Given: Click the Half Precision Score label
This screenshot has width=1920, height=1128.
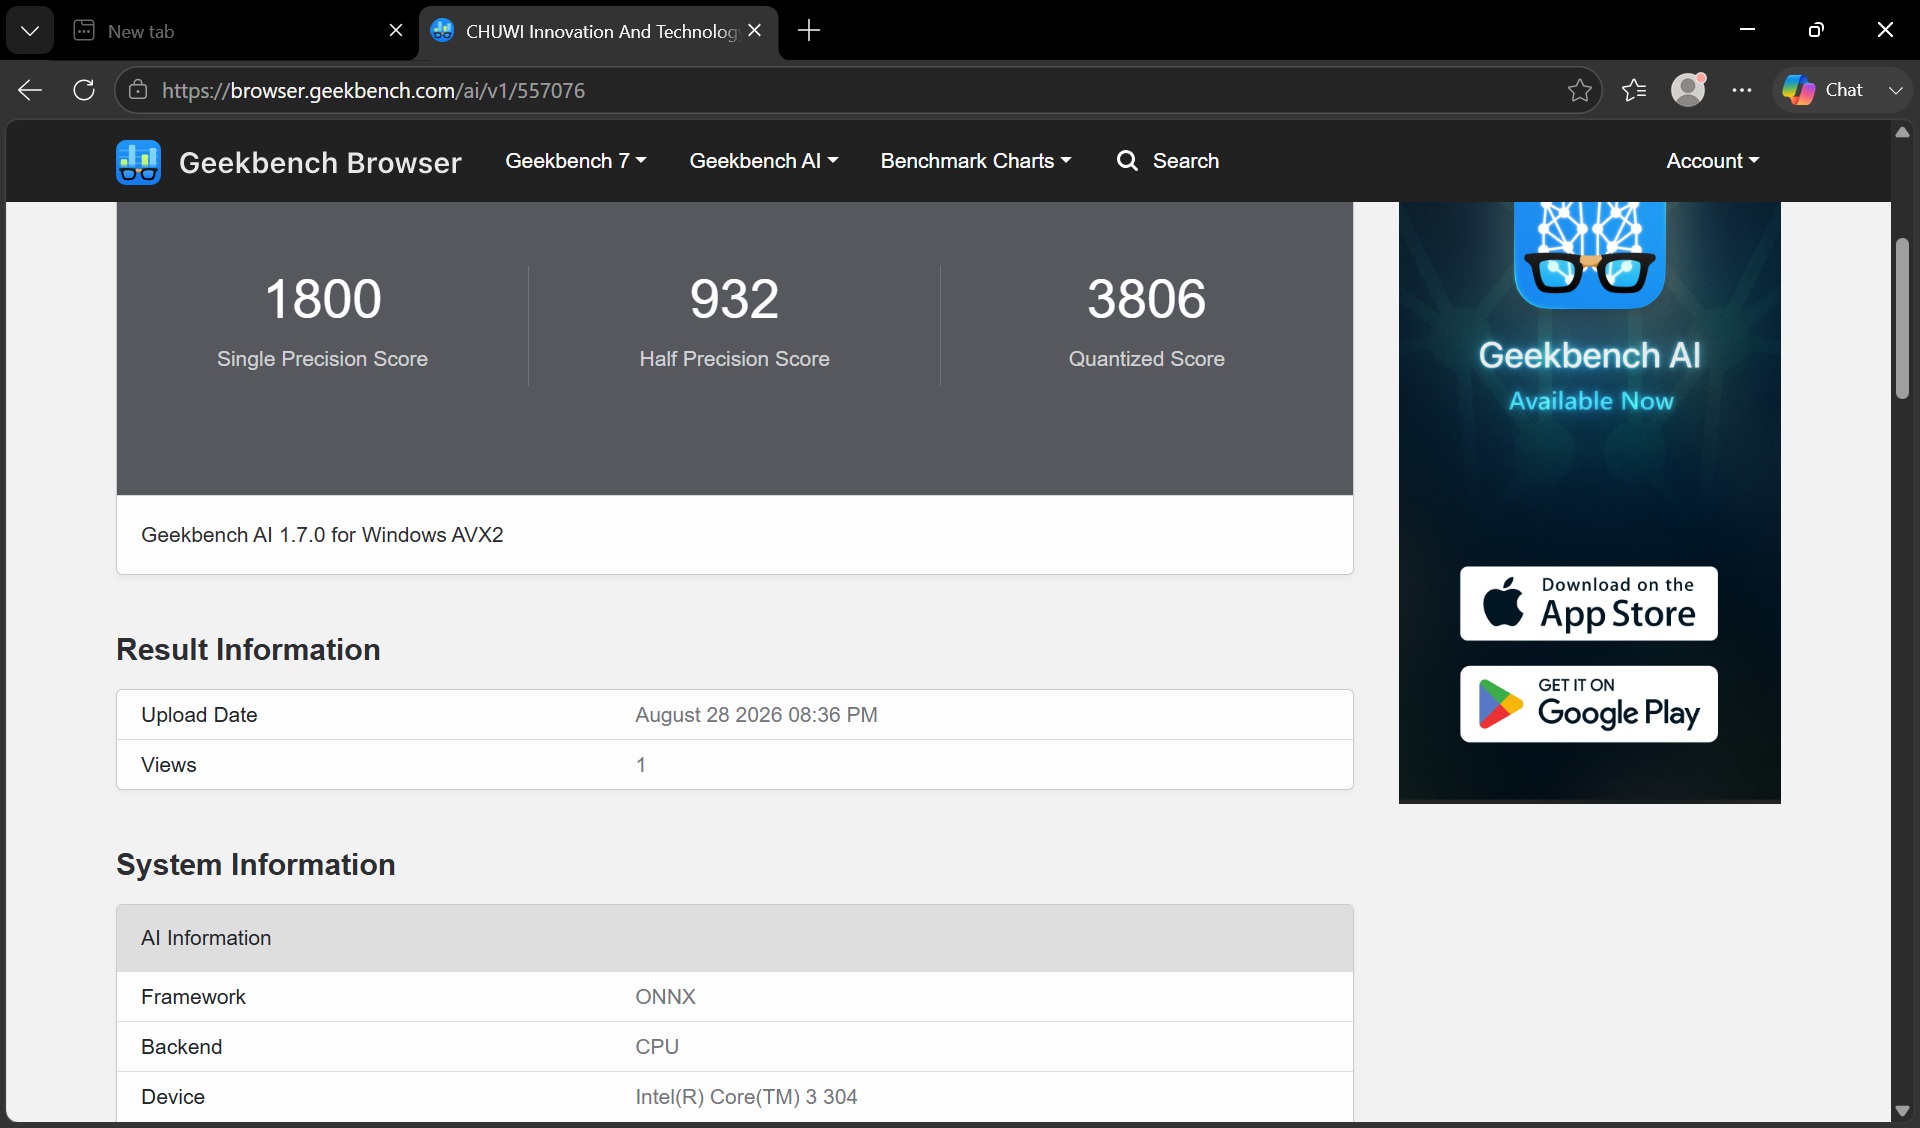Looking at the screenshot, I should 735,359.
